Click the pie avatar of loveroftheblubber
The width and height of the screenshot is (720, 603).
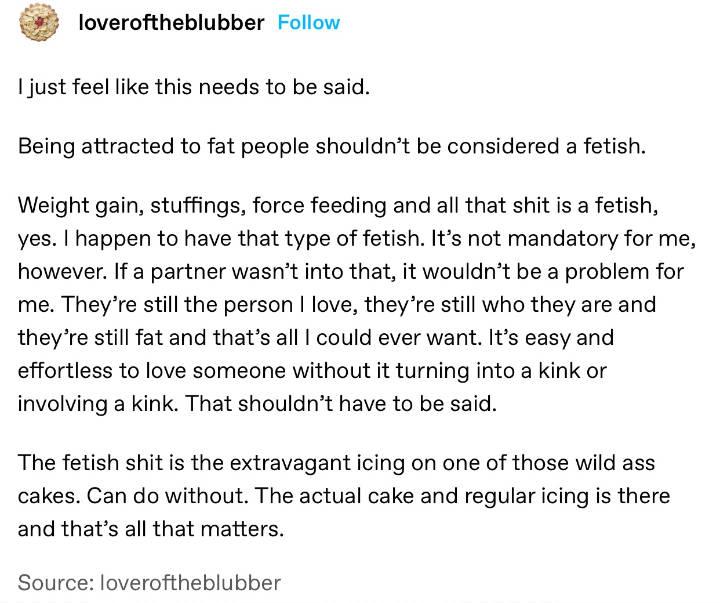tap(36, 23)
